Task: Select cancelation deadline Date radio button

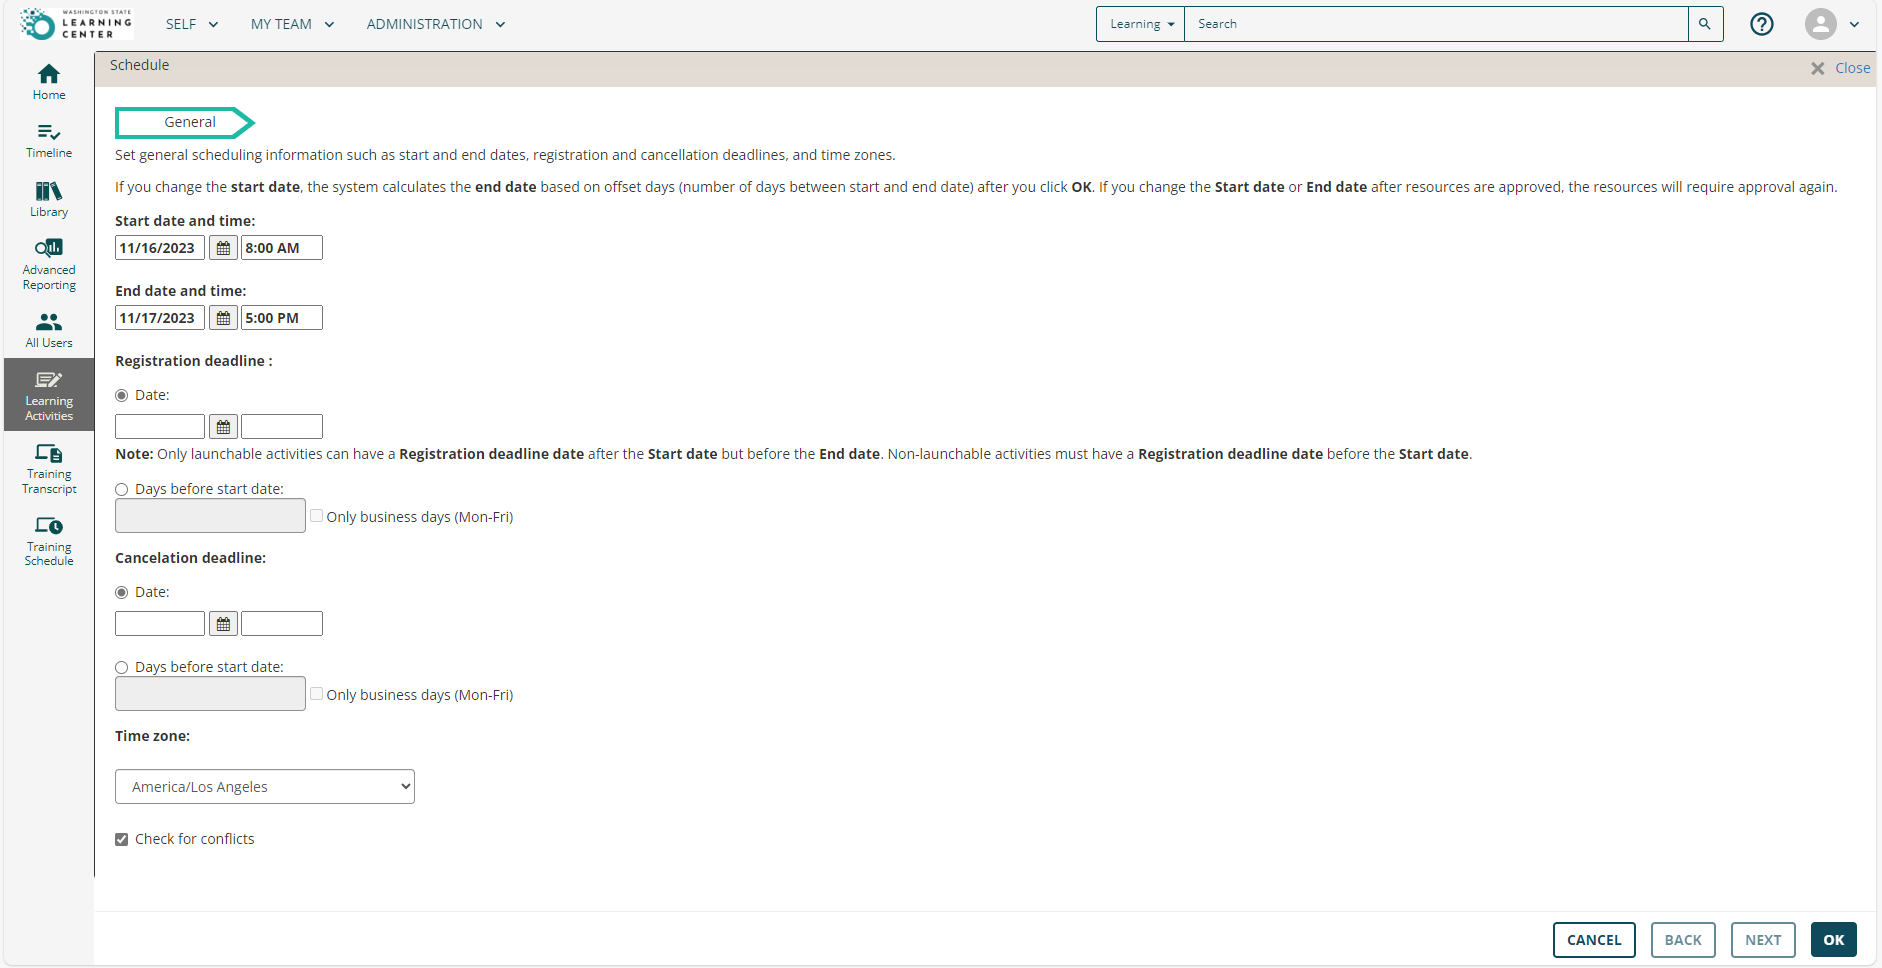Action: (122, 593)
